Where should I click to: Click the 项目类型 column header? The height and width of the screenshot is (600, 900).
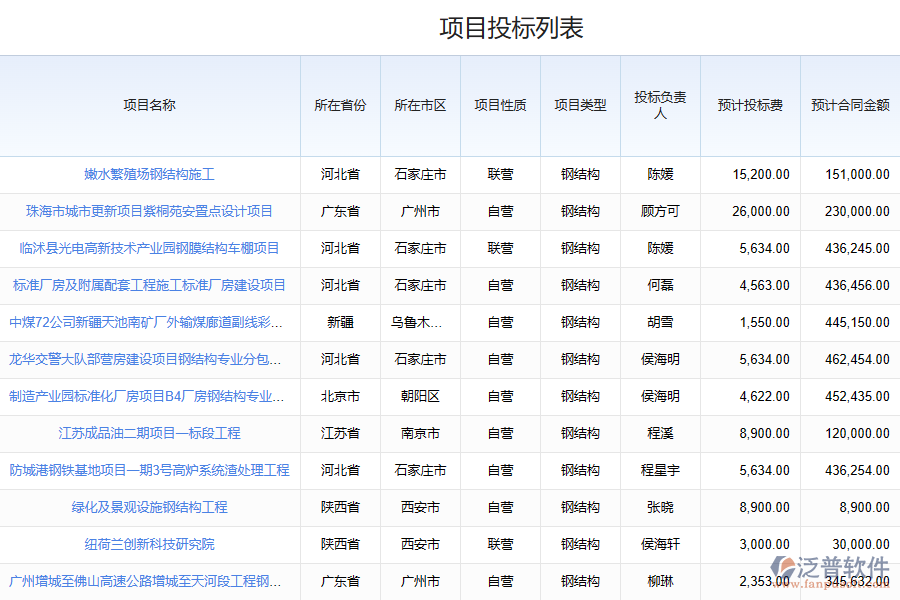(580, 105)
